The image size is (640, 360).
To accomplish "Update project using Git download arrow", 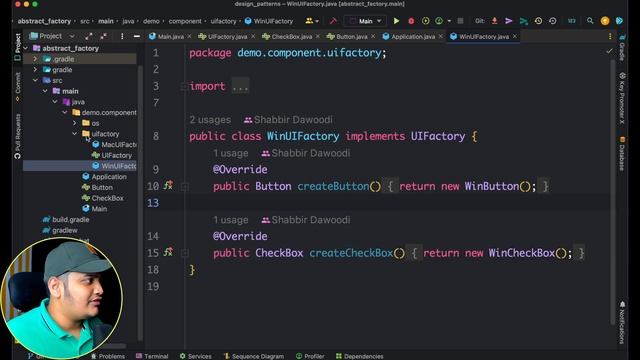I will pyautogui.click(x=494, y=21).
